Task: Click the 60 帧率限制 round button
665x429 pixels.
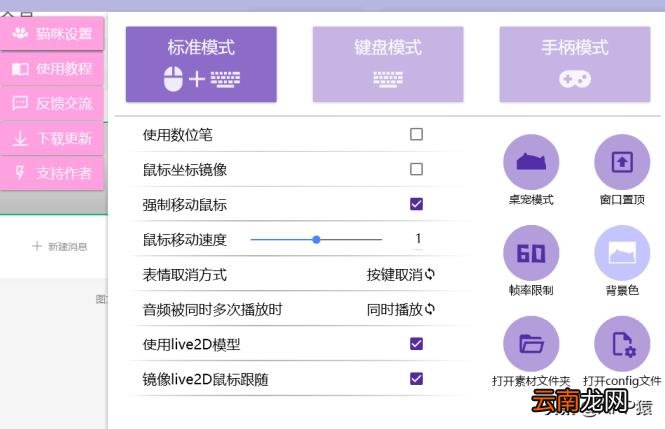Action: (x=531, y=253)
